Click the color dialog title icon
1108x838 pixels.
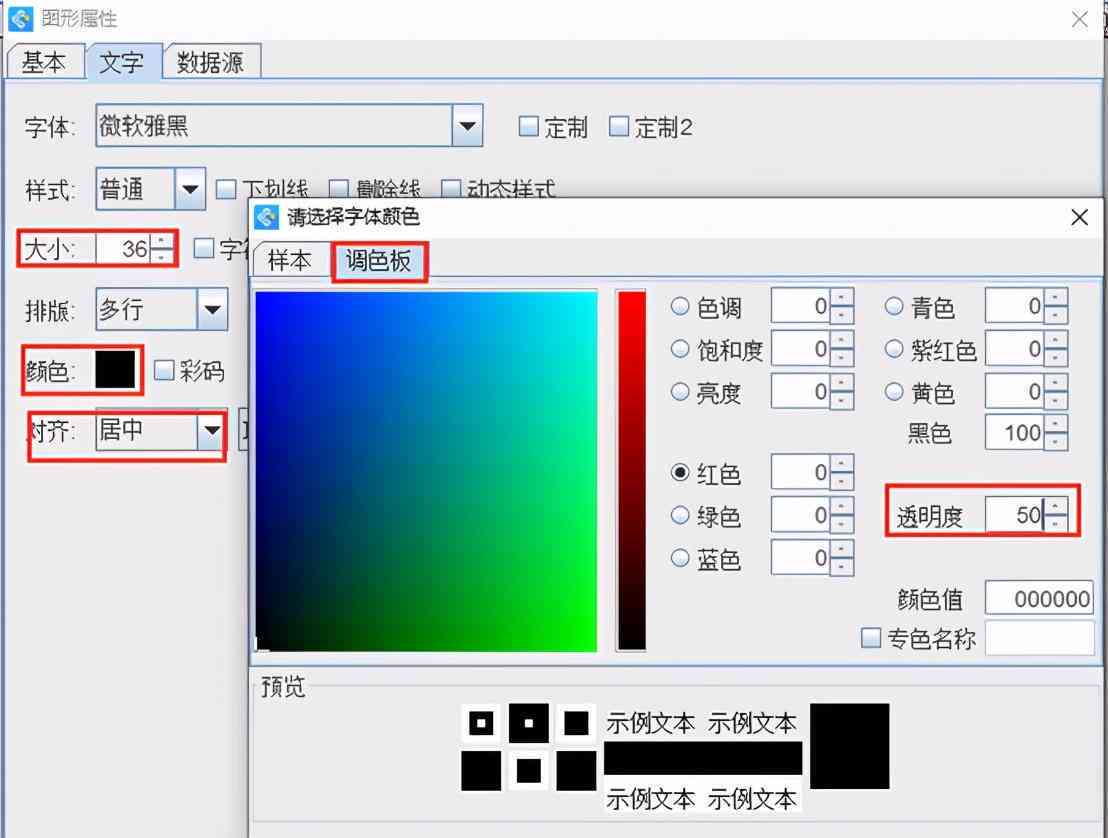pyautogui.click(x=266, y=217)
